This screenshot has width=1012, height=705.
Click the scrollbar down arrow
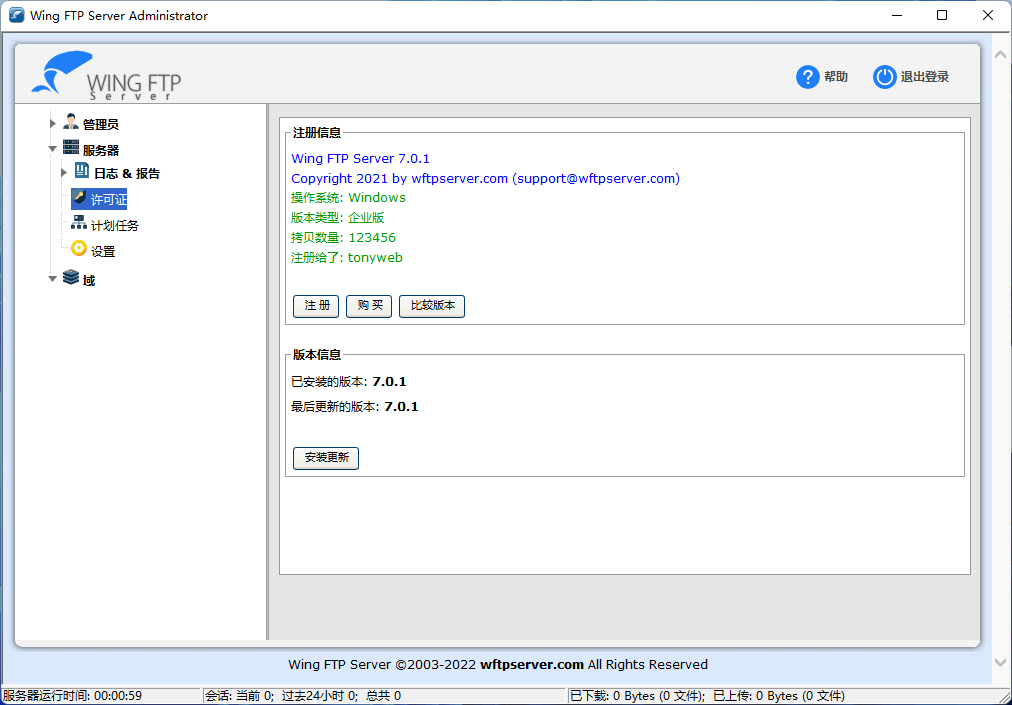1000,662
